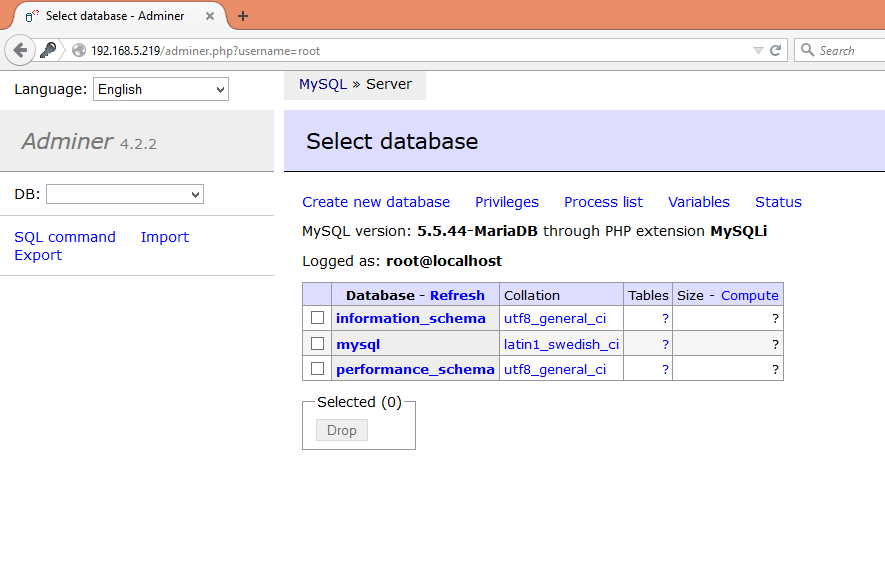Click the MySQL breadcrumb link
885x585 pixels.
(x=323, y=84)
